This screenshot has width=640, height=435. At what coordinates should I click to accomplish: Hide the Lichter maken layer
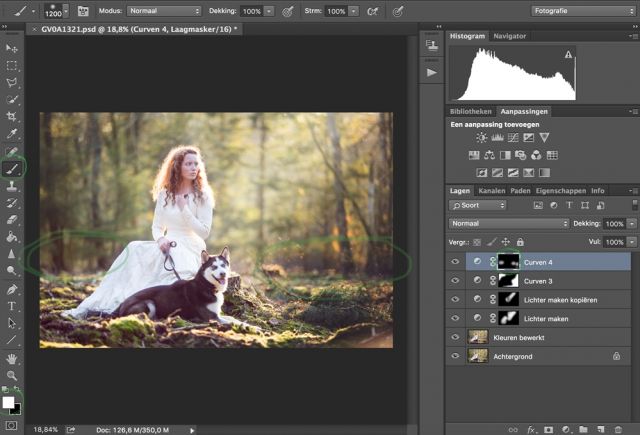455,318
